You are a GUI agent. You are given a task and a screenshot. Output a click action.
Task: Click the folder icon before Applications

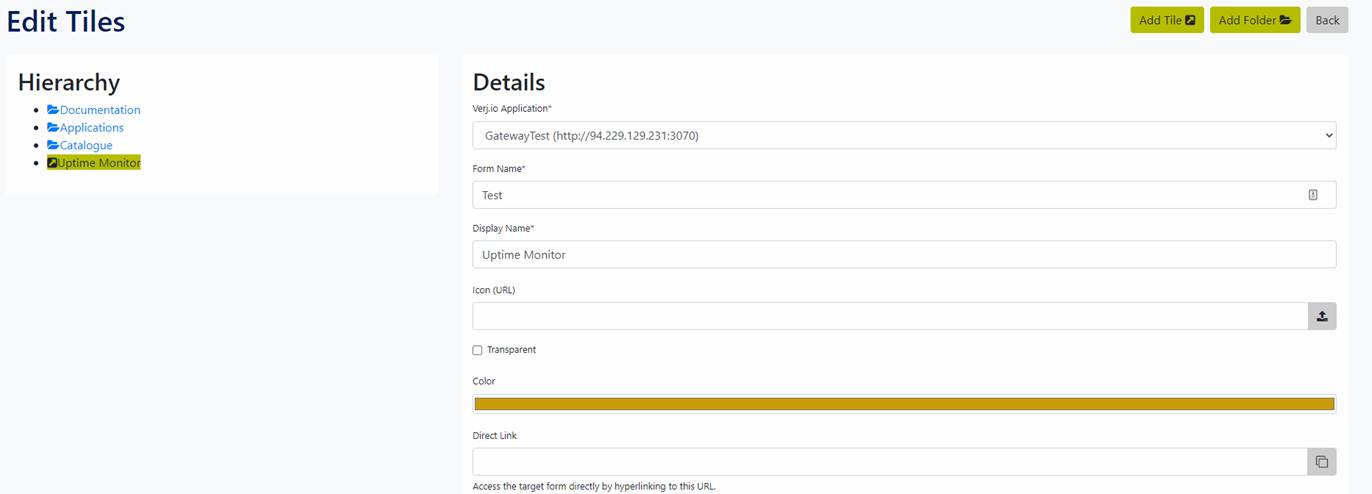tap(53, 128)
